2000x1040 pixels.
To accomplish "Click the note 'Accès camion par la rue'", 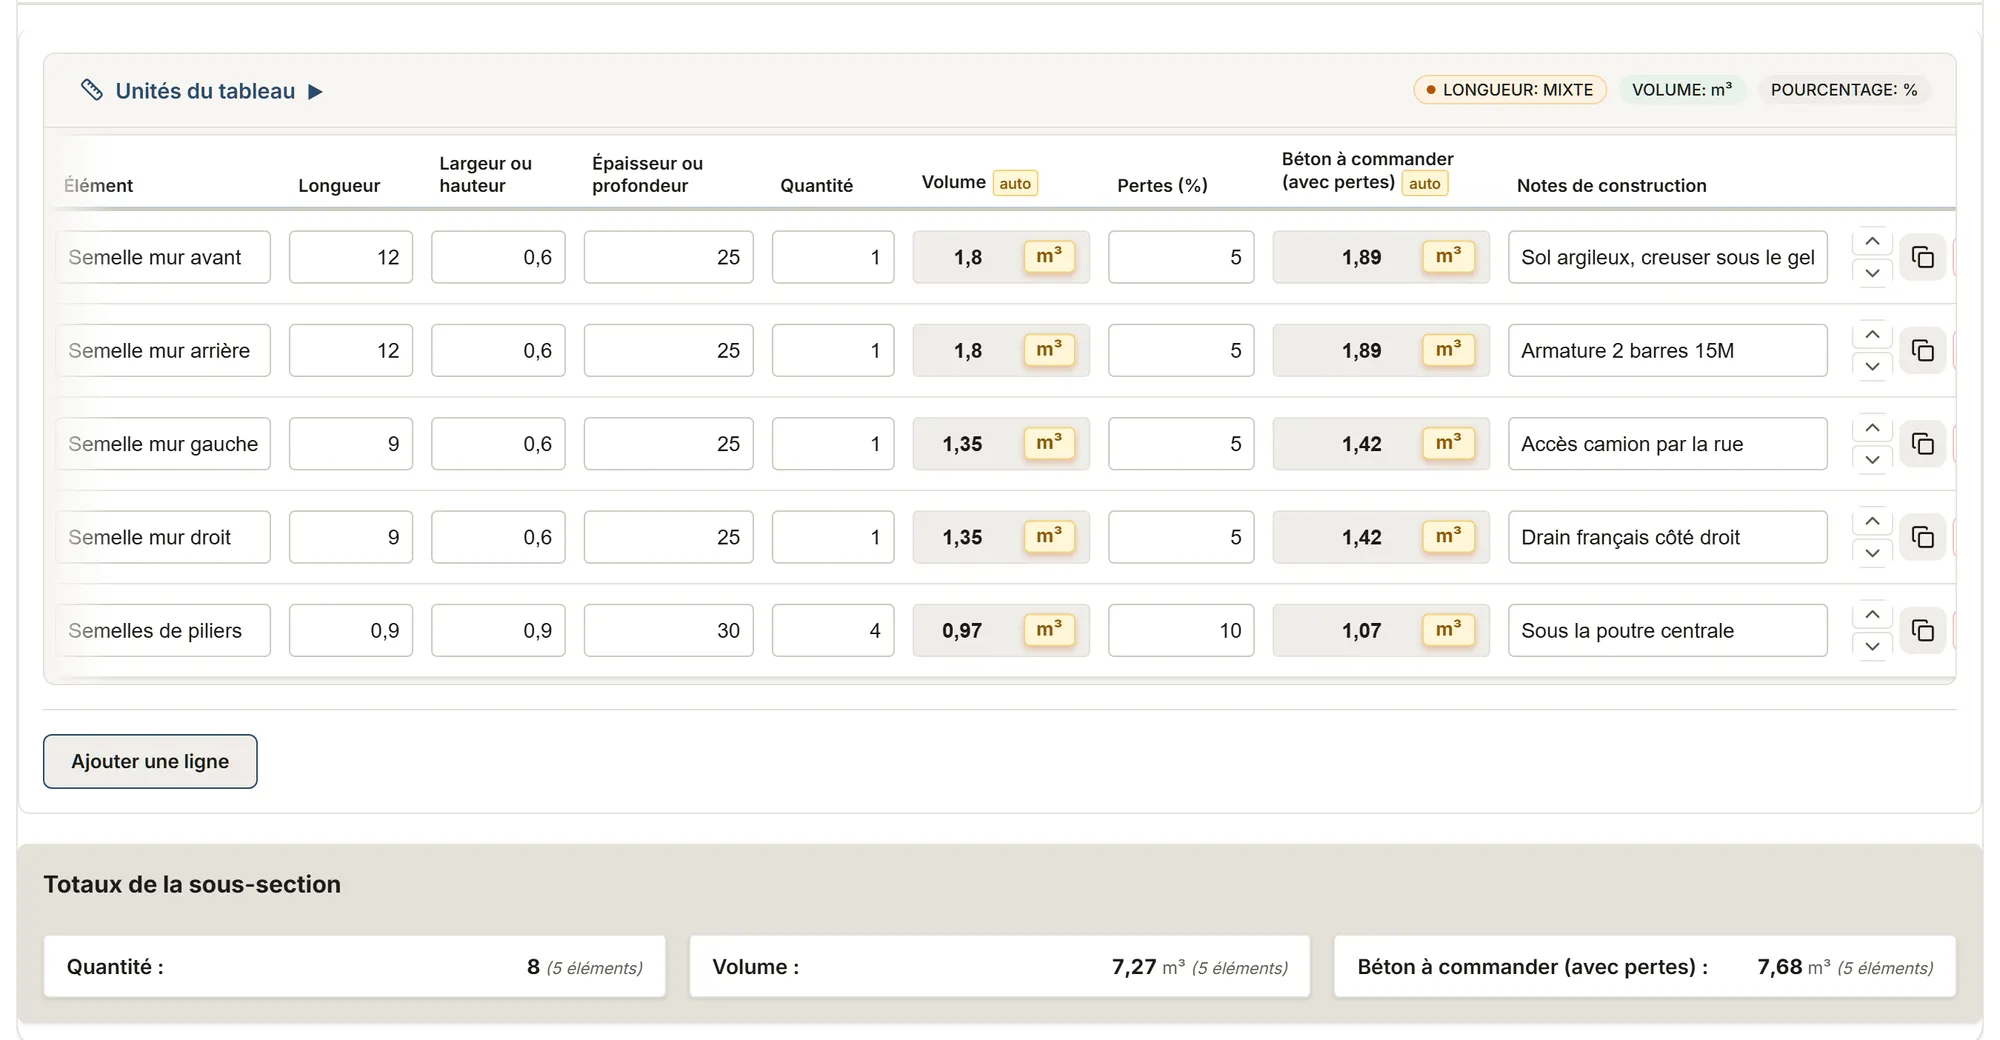I will pyautogui.click(x=1668, y=444).
